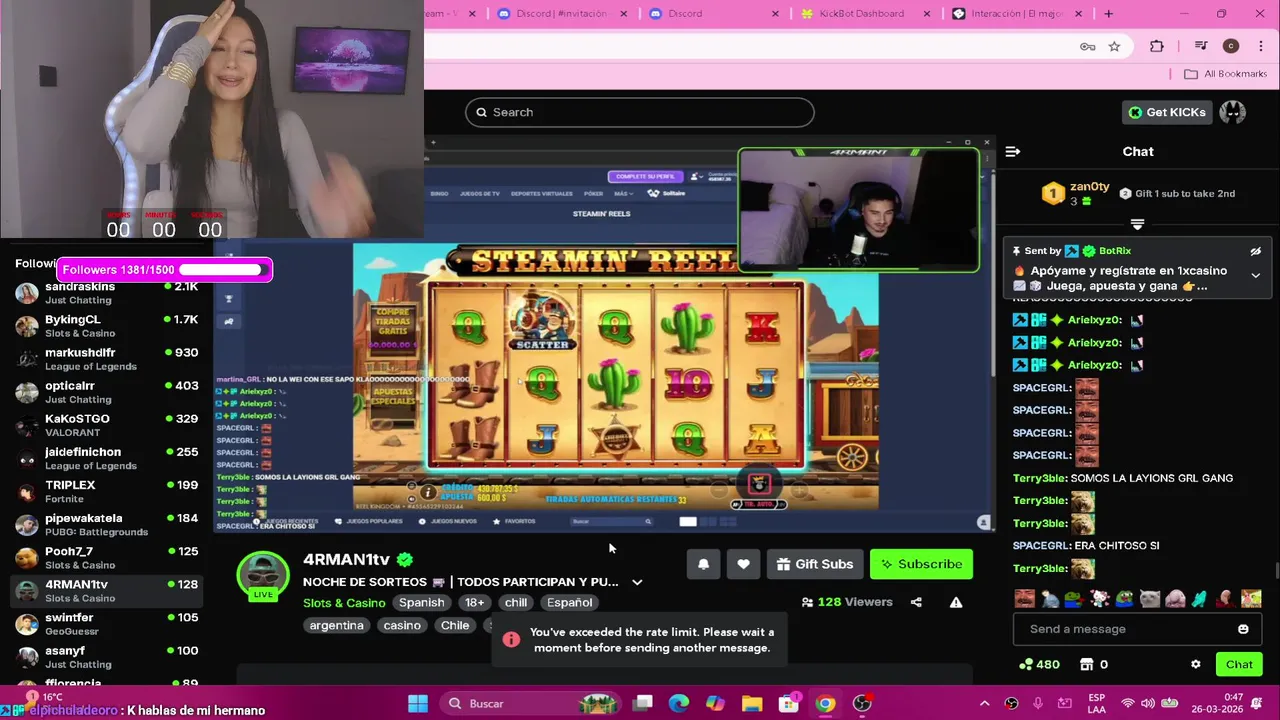1280x720 pixels.
Task: Open Microsoft Edge from the taskbar
Action: (679, 703)
